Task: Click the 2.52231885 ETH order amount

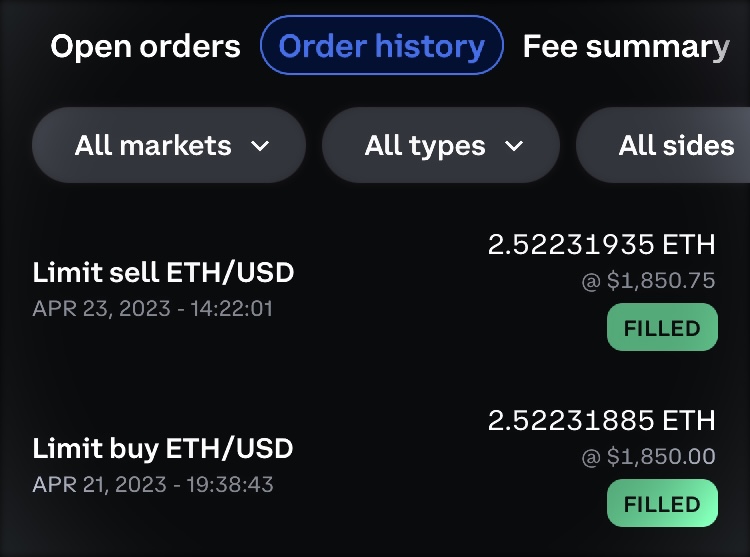Action: coord(602,420)
